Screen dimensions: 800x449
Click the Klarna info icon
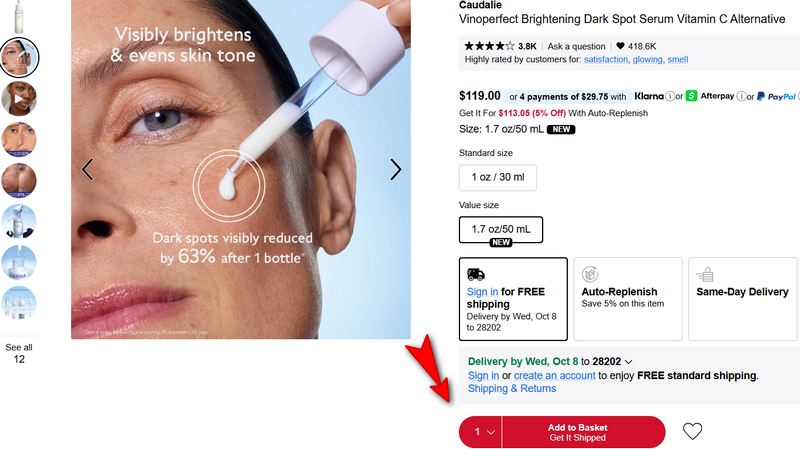pyautogui.click(x=670, y=97)
